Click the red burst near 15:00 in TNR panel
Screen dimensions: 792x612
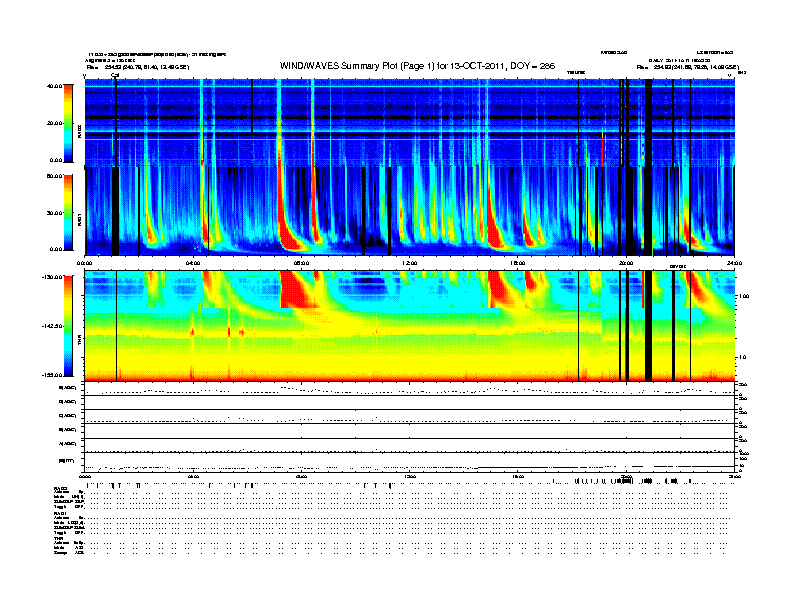(498, 290)
